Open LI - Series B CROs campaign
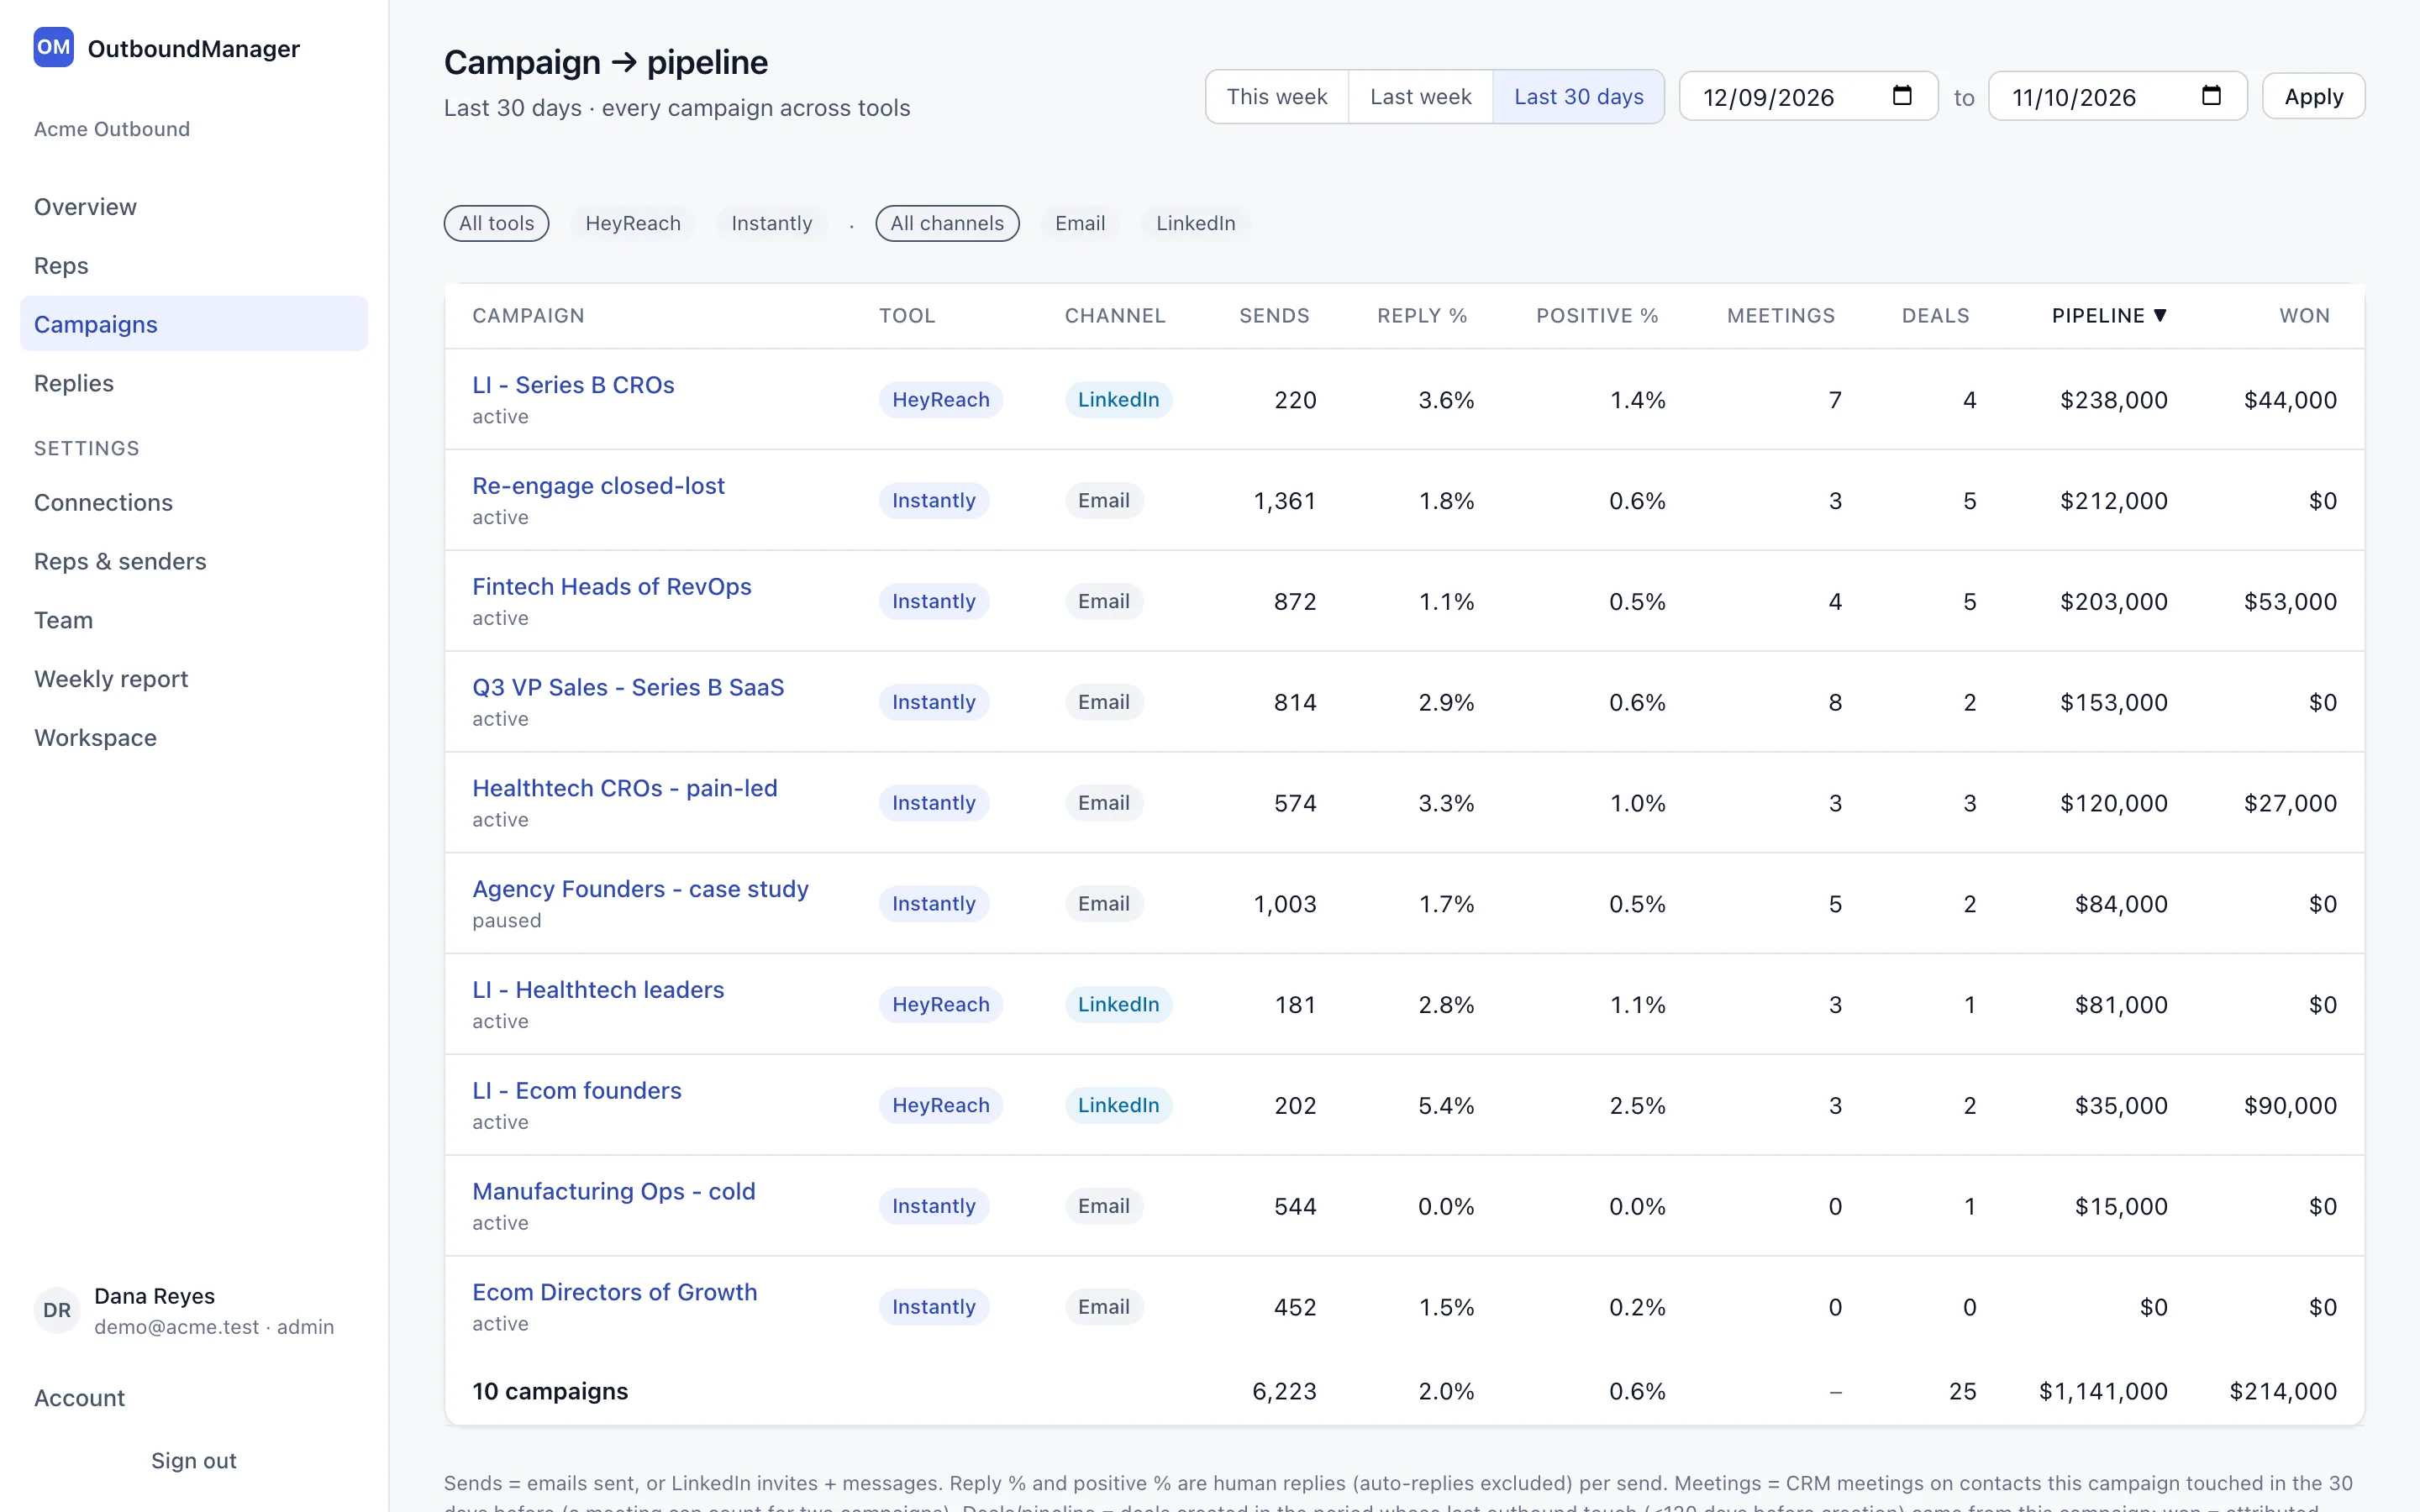This screenshot has width=2420, height=1512. [573, 385]
